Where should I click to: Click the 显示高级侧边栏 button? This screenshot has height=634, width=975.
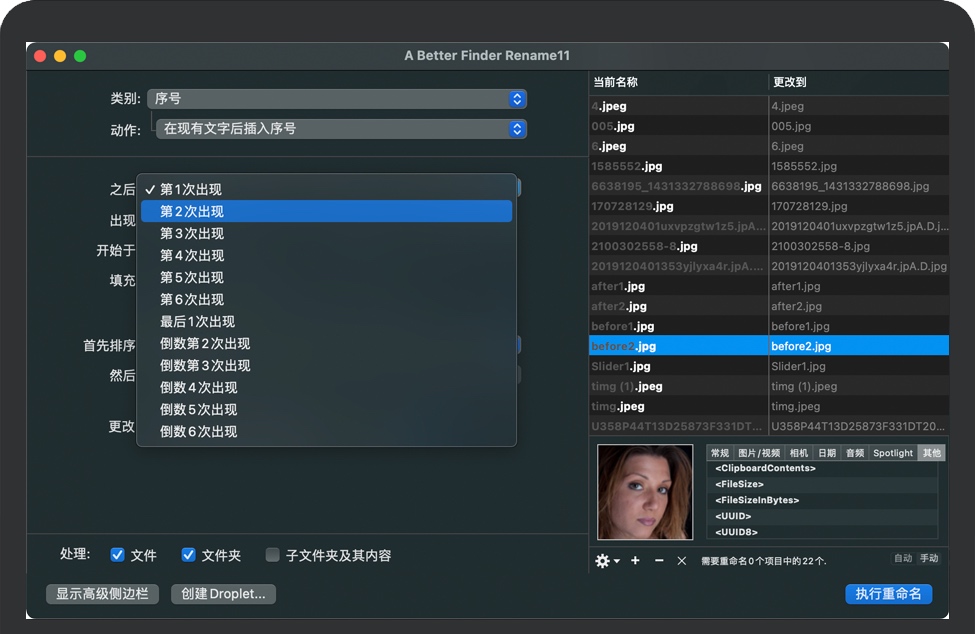[x=102, y=593]
